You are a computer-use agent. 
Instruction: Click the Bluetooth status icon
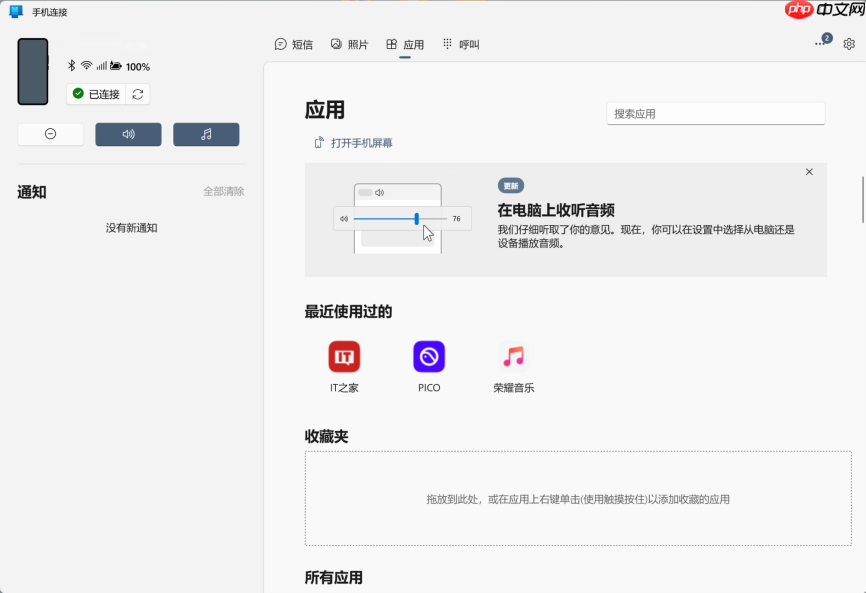pos(71,67)
